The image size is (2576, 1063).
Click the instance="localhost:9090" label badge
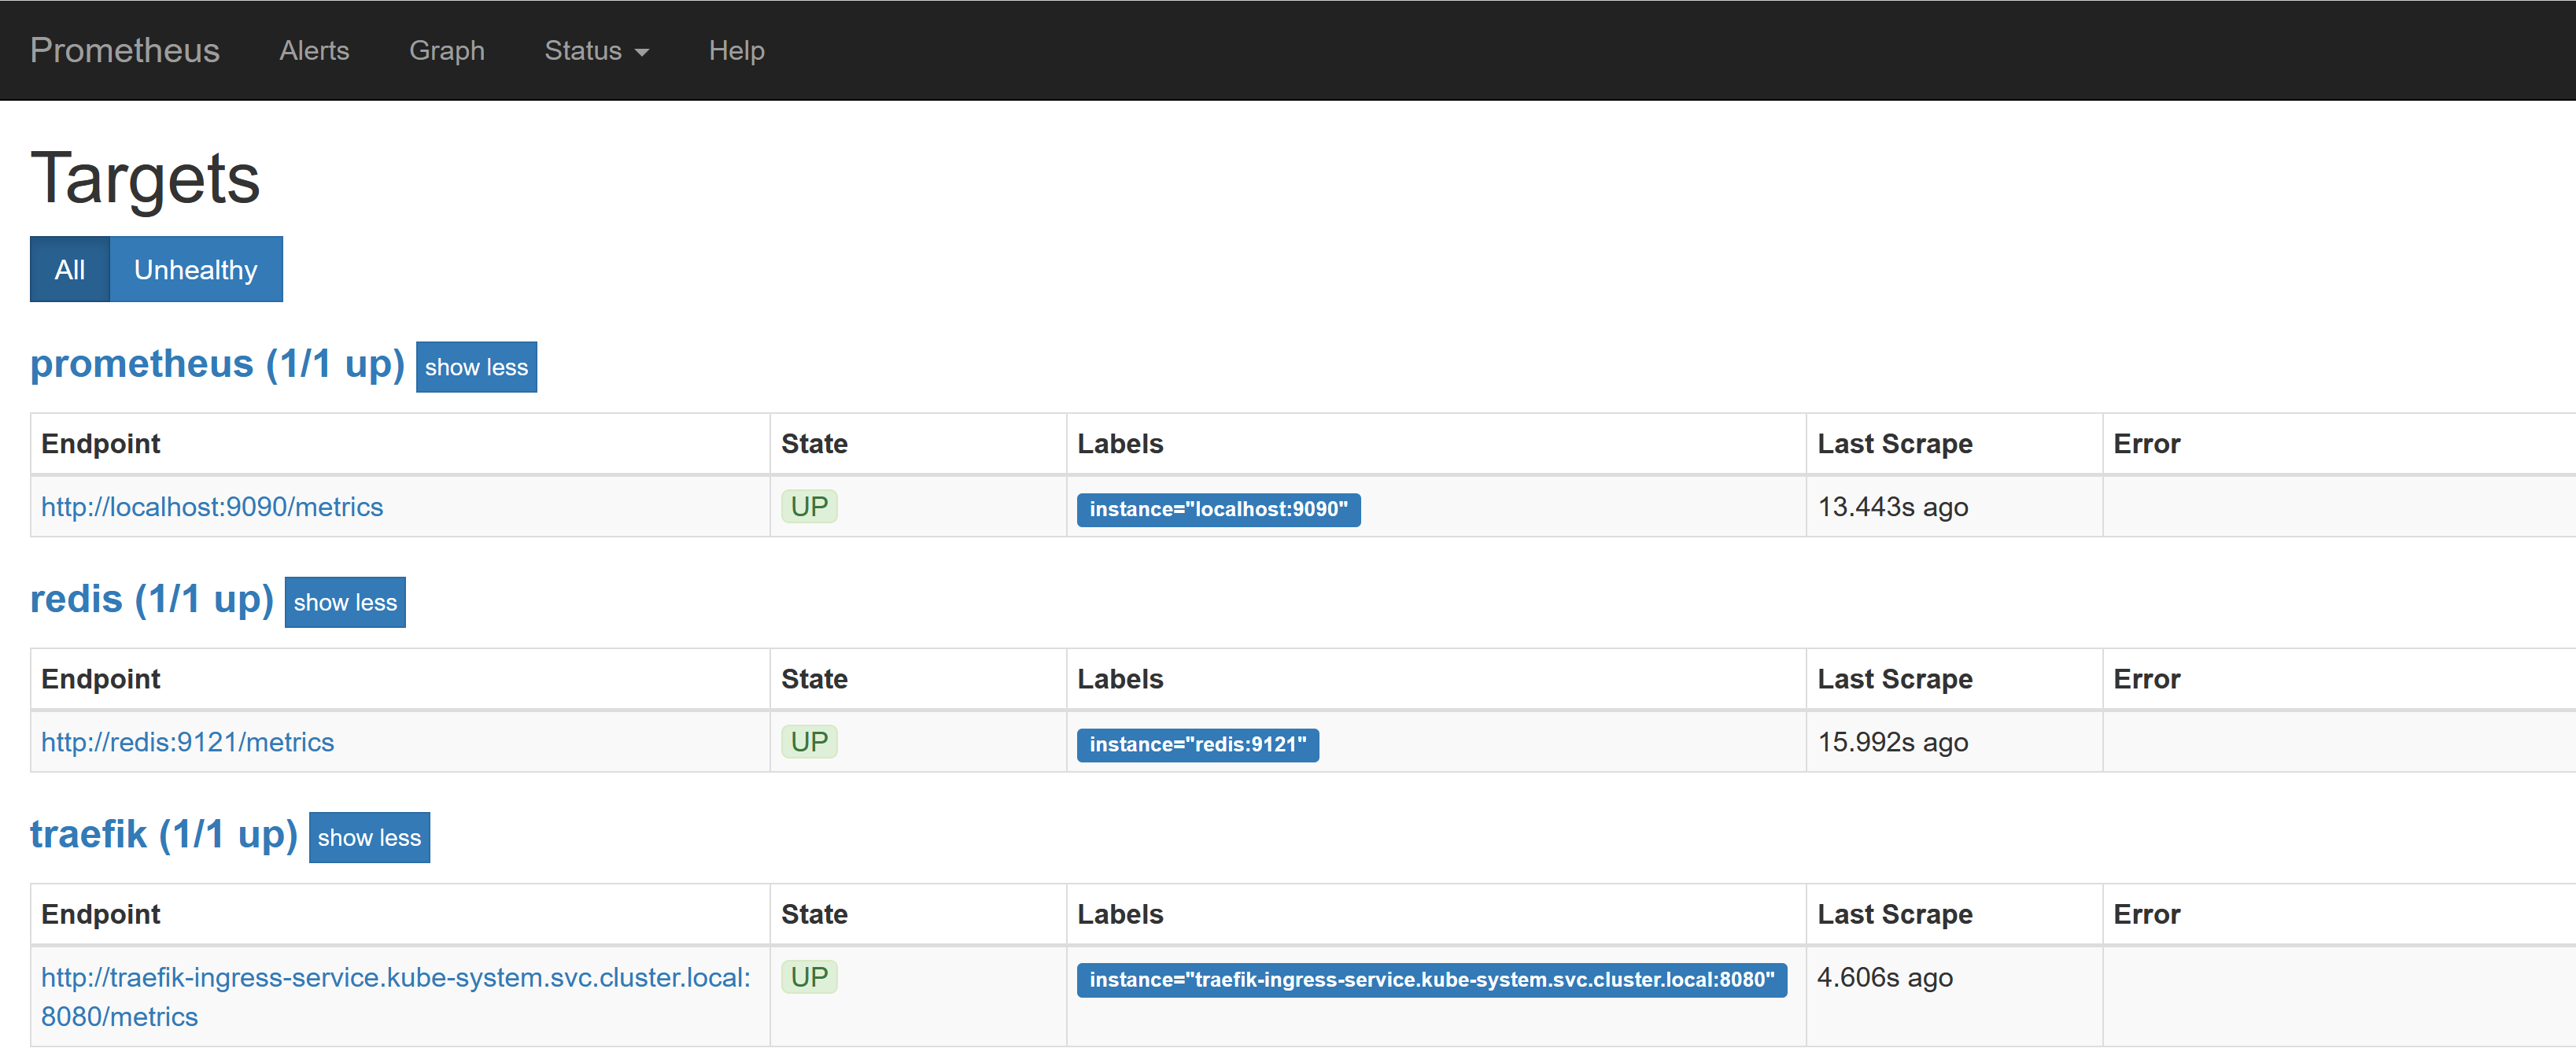[x=1218, y=509]
